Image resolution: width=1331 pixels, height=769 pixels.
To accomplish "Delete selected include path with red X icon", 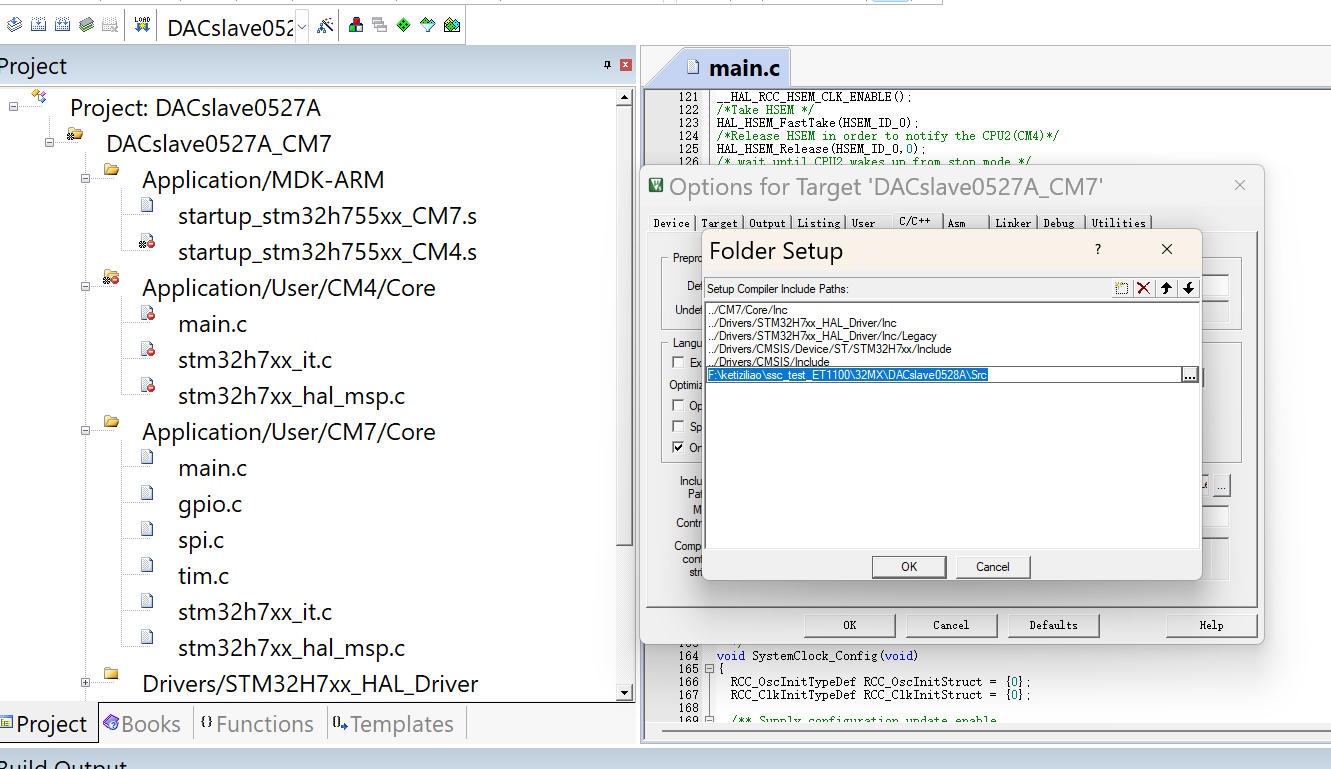I will click(x=1144, y=288).
